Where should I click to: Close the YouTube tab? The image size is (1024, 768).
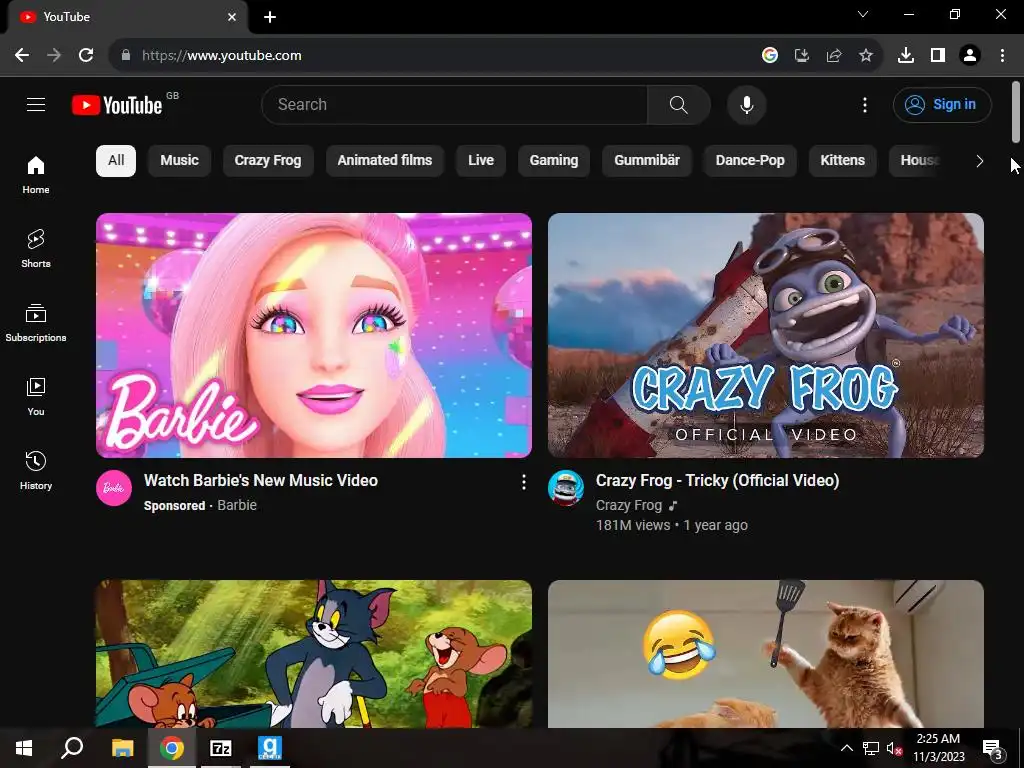232,17
